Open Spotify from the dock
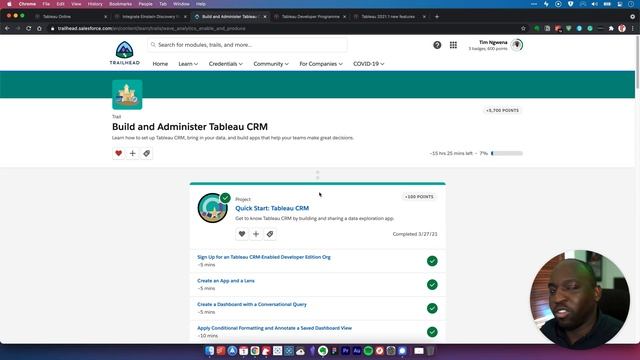 coord(368,351)
